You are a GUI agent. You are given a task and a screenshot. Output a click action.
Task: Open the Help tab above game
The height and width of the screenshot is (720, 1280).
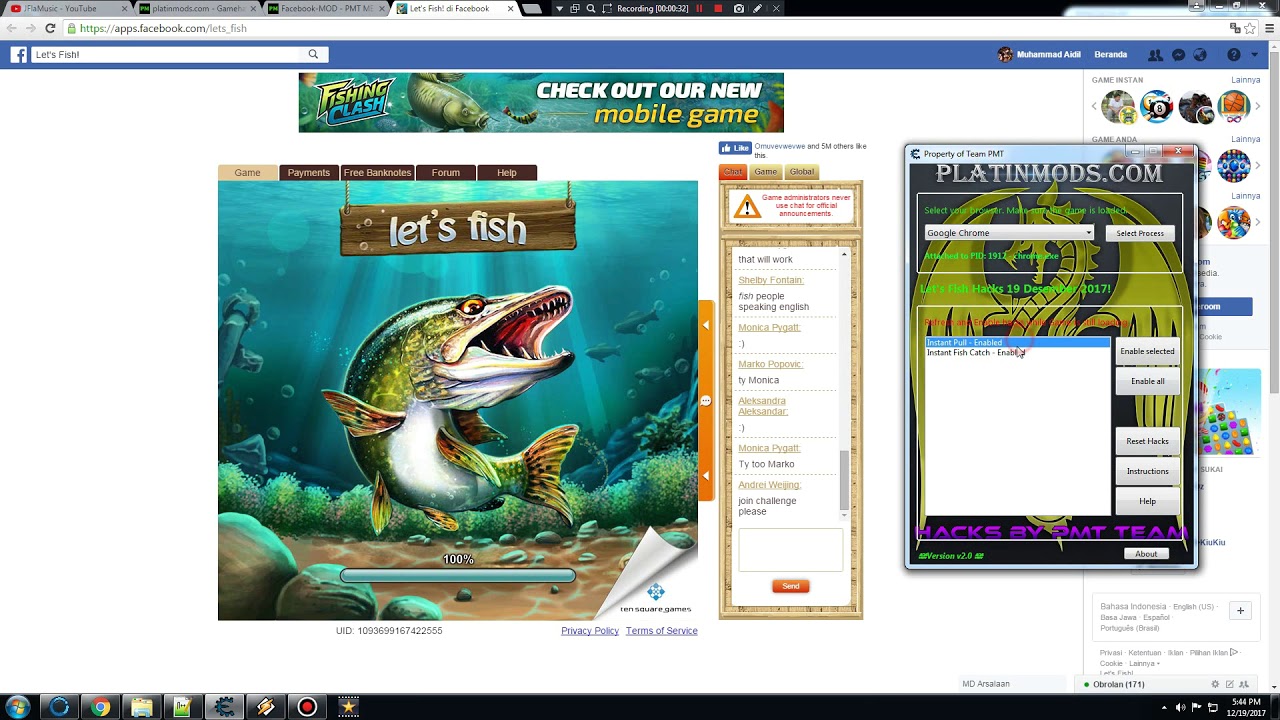click(507, 173)
